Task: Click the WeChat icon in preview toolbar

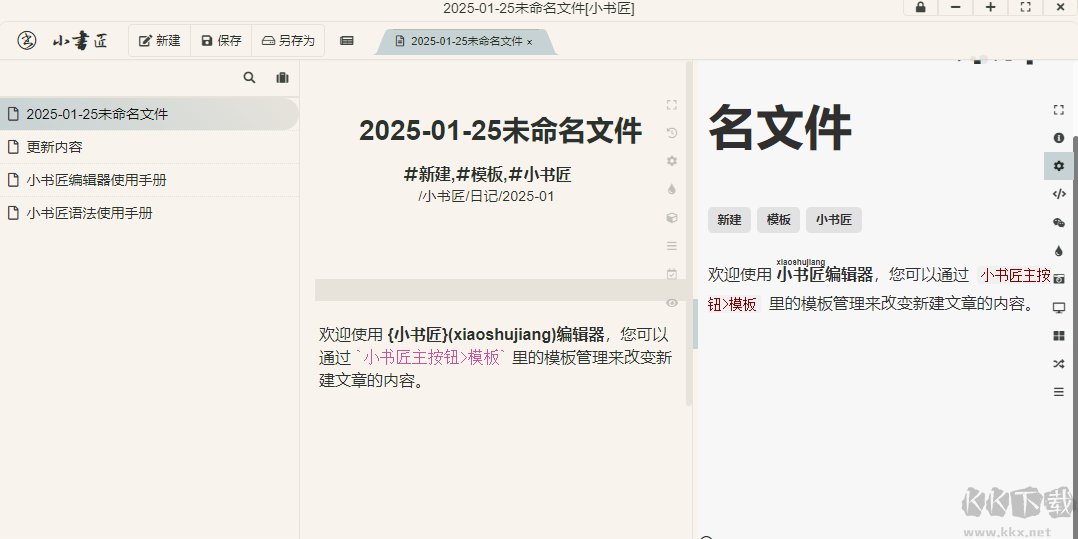Action: 1059,222
